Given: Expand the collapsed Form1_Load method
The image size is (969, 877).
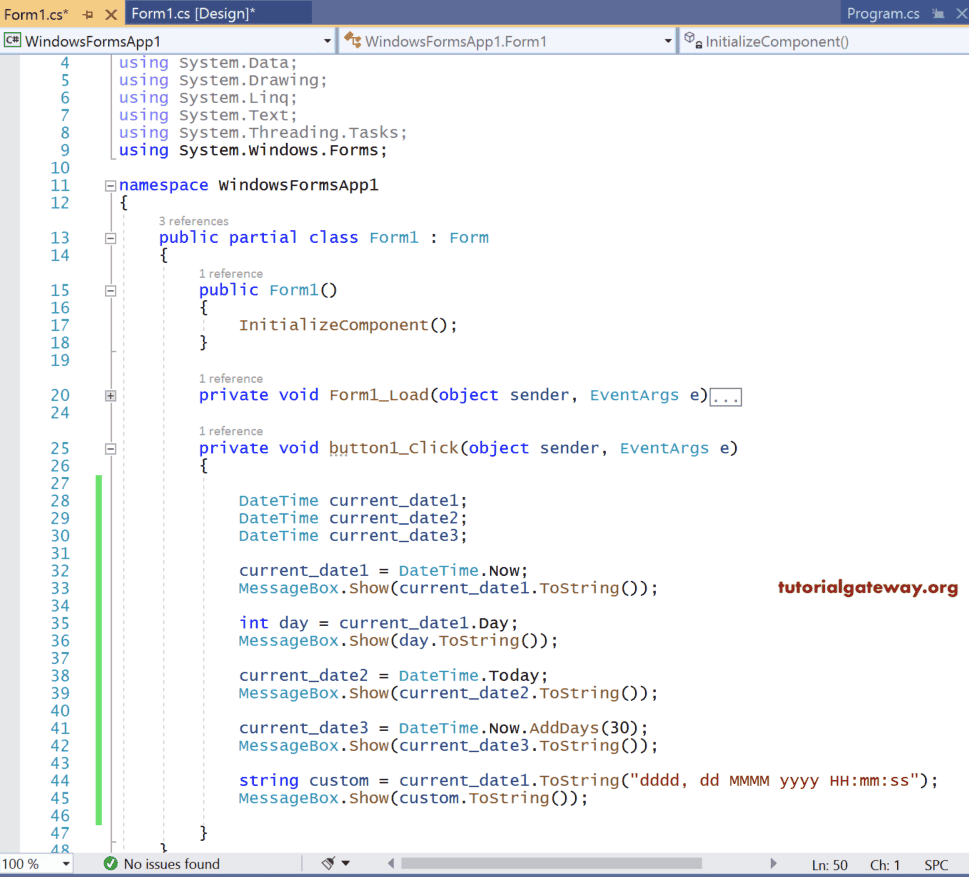Looking at the screenshot, I should pos(110,395).
